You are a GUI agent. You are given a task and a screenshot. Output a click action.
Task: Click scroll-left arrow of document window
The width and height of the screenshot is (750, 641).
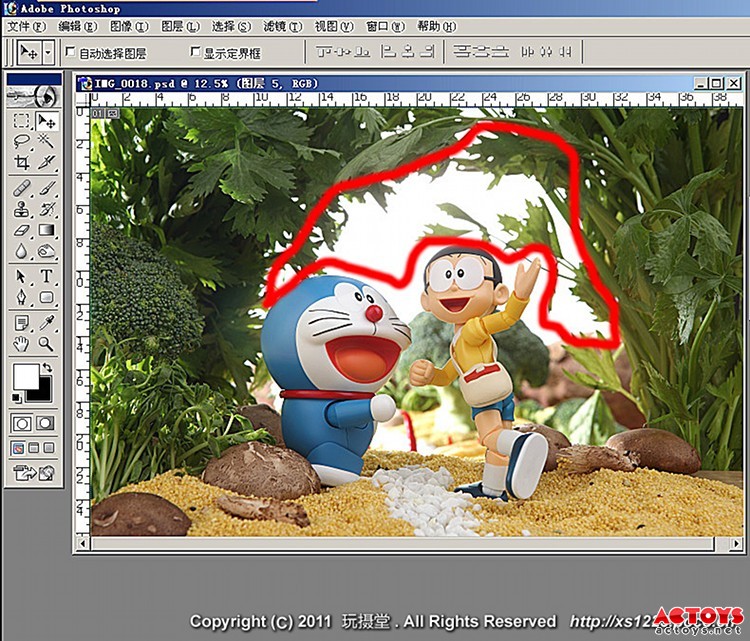click(x=84, y=544)
